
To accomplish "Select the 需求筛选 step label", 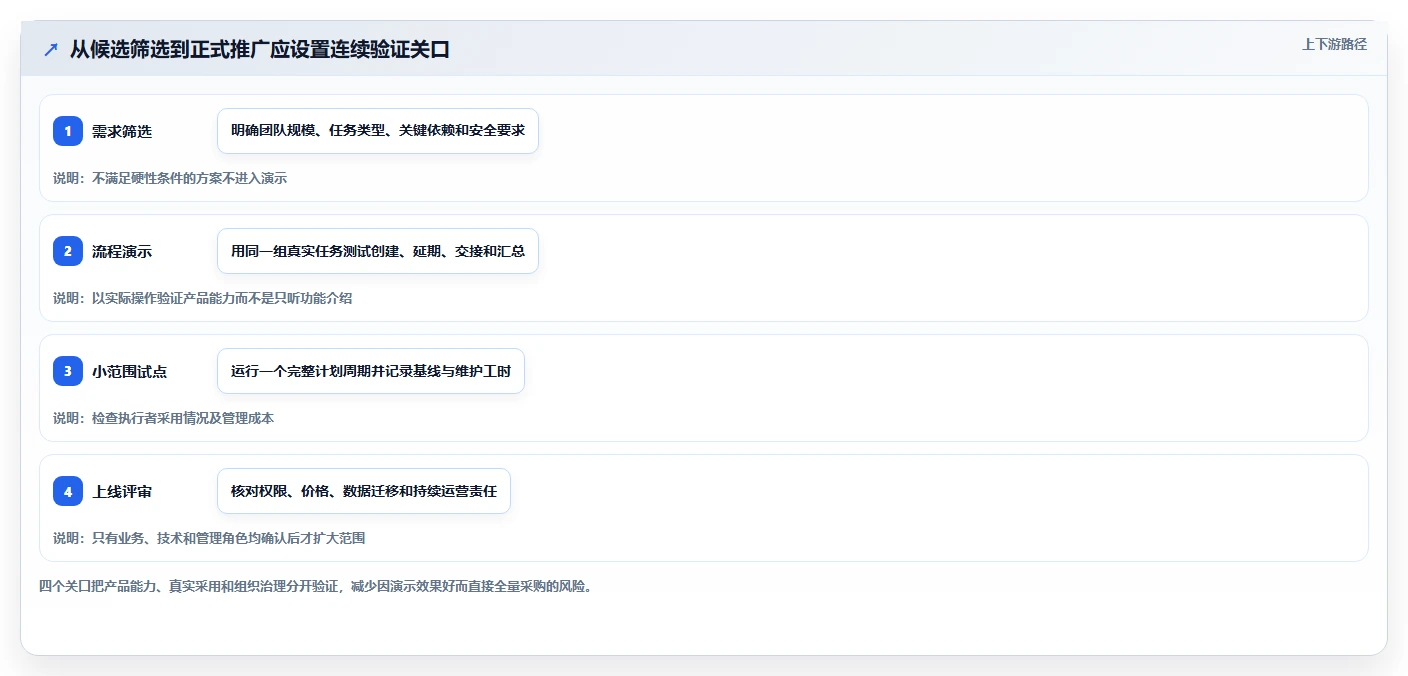I will 122,131.
